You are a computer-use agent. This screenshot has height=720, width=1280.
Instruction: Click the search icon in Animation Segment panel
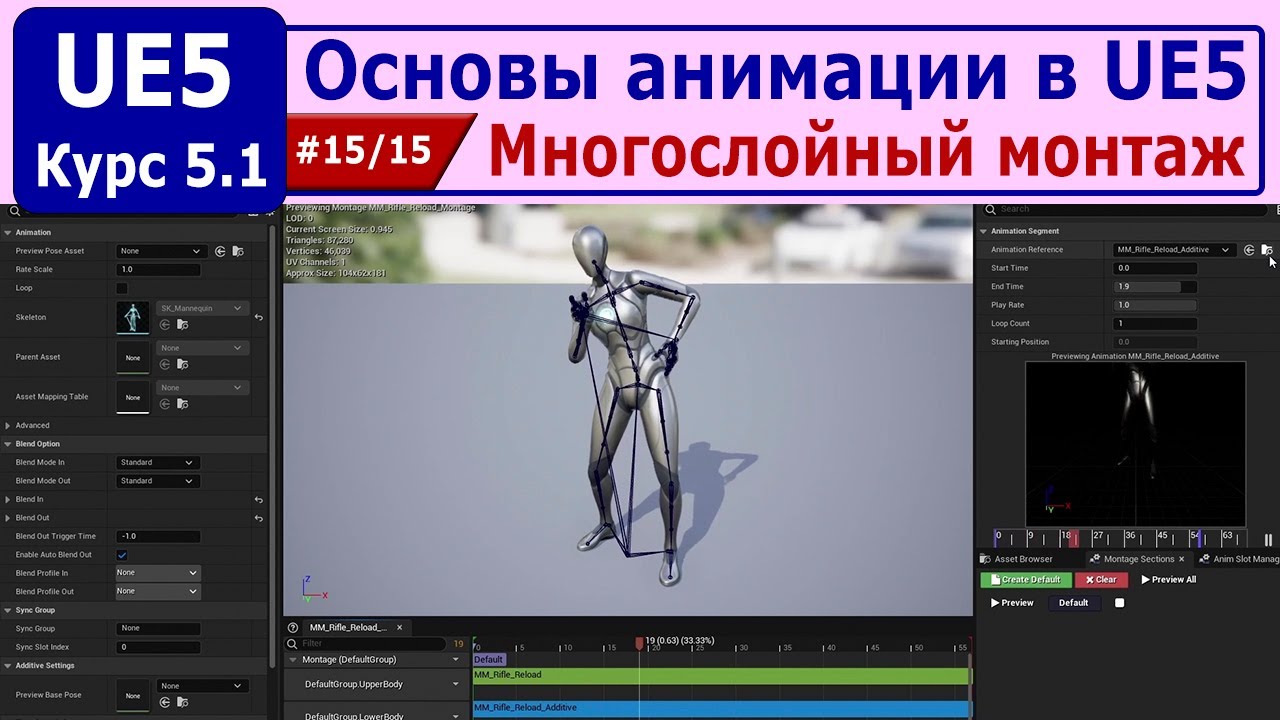point(991,209)
